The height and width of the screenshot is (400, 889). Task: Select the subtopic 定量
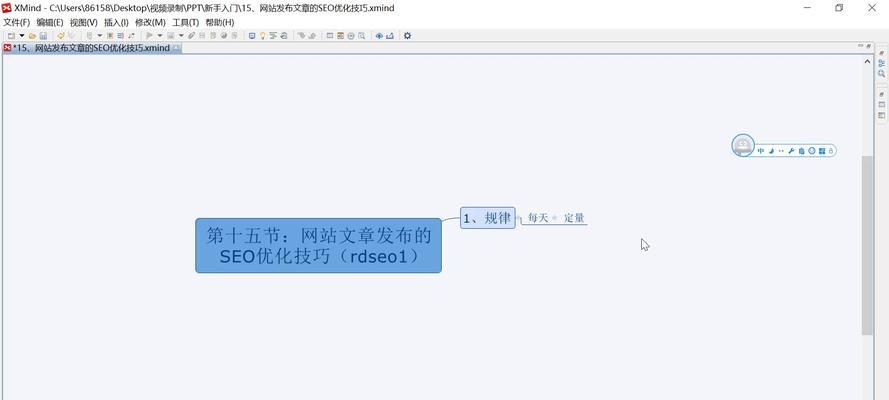point(574,218)
